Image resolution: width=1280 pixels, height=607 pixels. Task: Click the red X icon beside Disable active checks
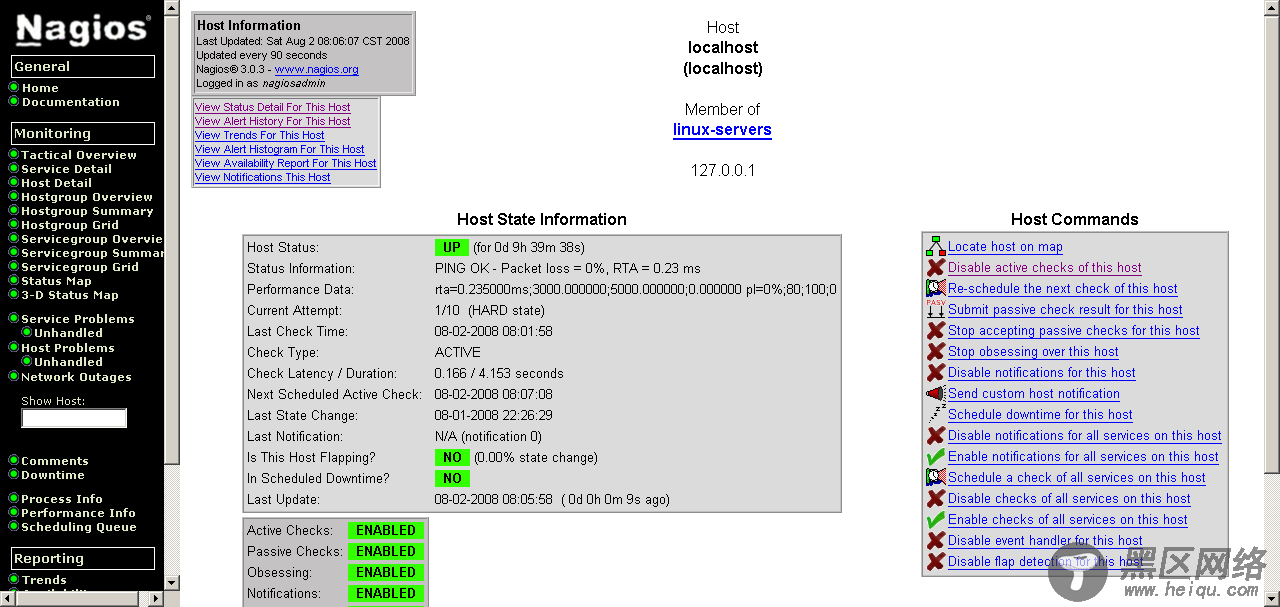coord(935,267)
